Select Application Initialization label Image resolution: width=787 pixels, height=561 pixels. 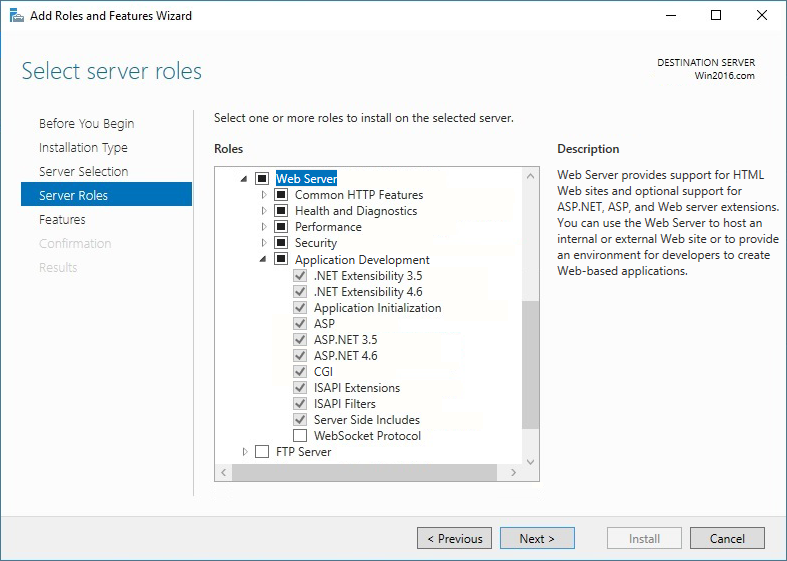coord(377,308)
